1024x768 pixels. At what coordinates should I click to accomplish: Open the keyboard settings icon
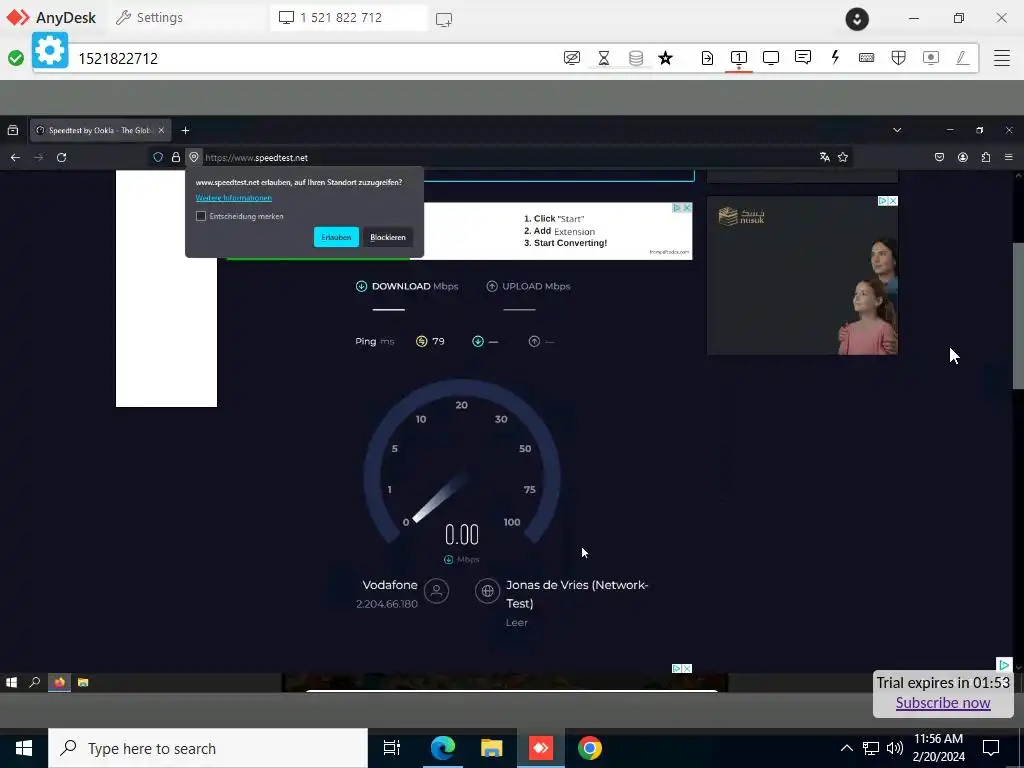coord(867,58)
